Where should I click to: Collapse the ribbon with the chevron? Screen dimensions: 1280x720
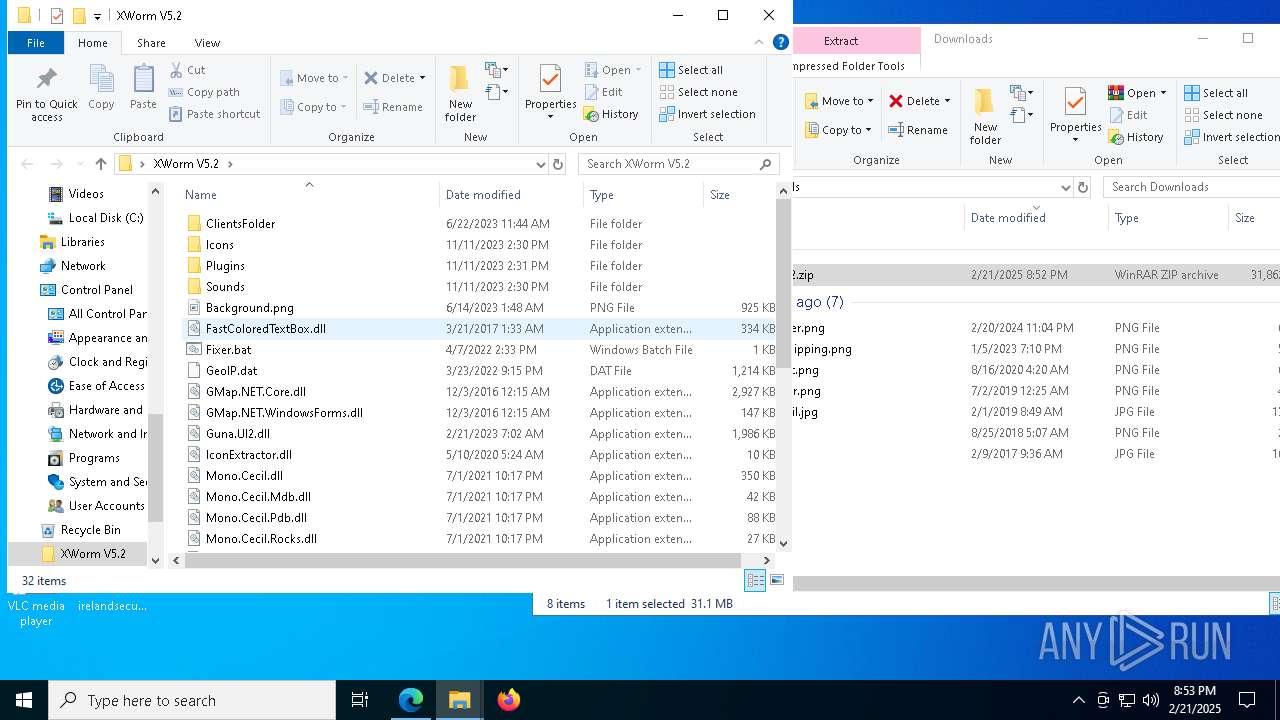pos(758,42)
